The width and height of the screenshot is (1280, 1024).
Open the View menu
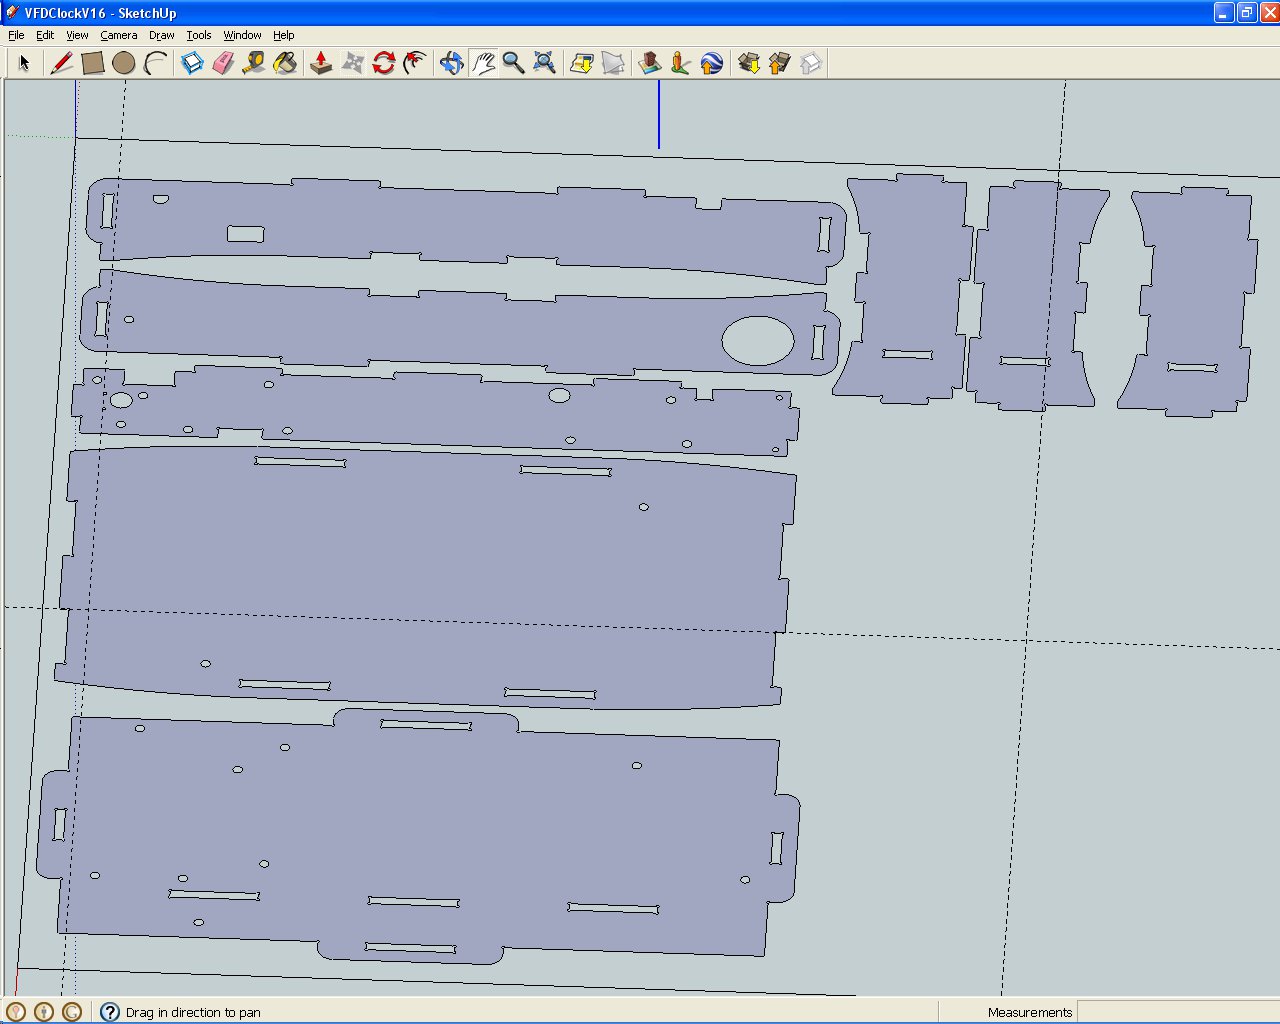(x=77, y=35)
